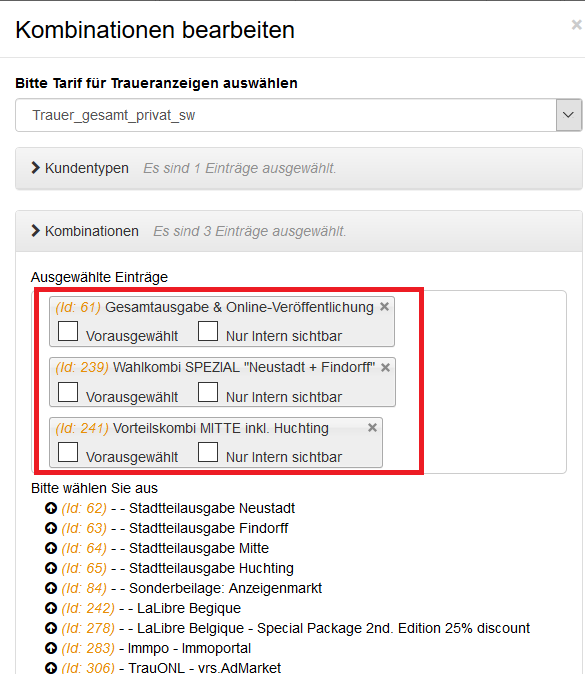Viewport: 585px width, 674px height.
Task: Toggle Nur Intern sichtbar for Gesamtausgabe entry
Action: pos(208,331)
